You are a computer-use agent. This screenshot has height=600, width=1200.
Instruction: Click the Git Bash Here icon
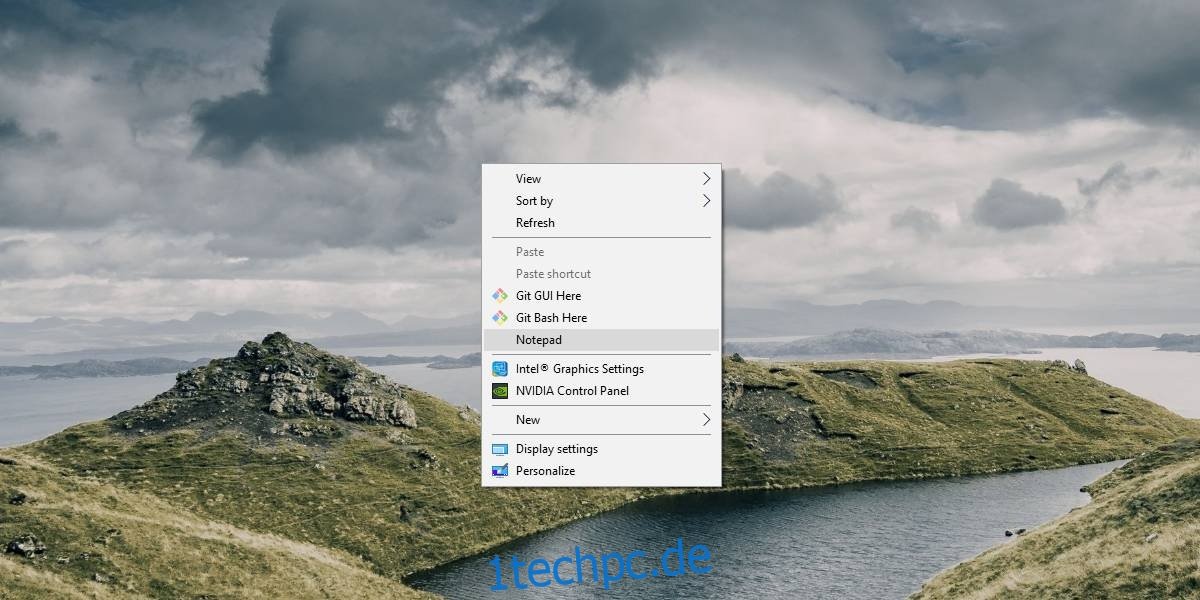tap(500, 318)
